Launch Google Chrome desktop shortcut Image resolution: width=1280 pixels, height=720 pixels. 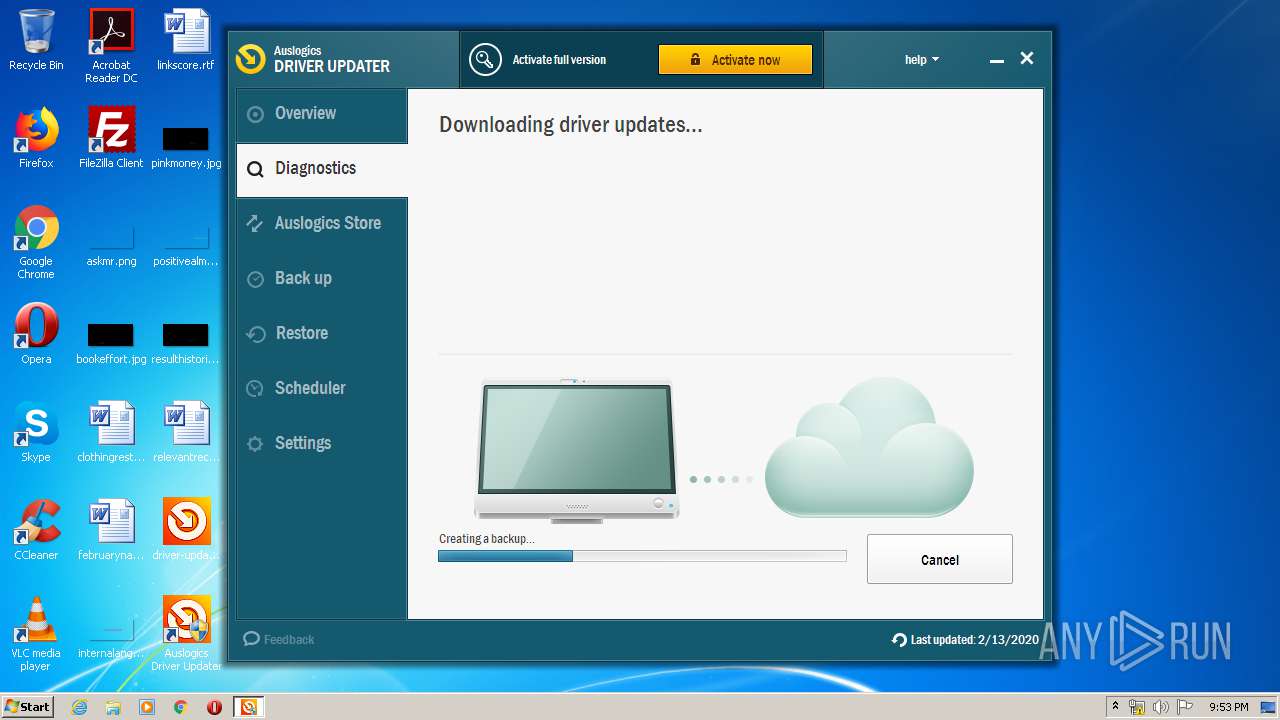[36, 242]
